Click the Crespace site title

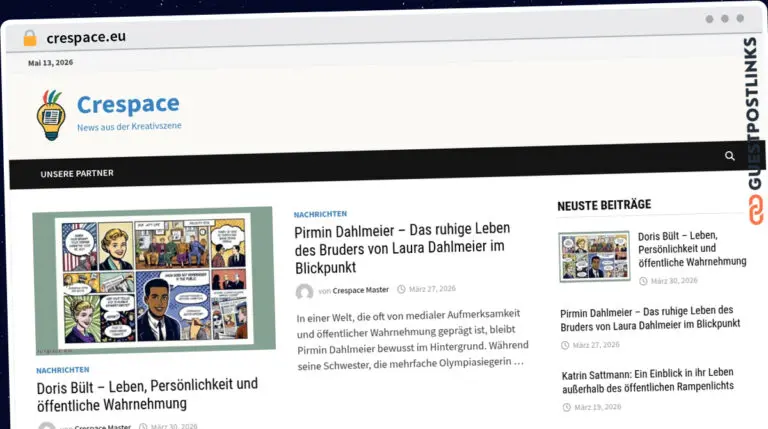[x=128, y=104]
